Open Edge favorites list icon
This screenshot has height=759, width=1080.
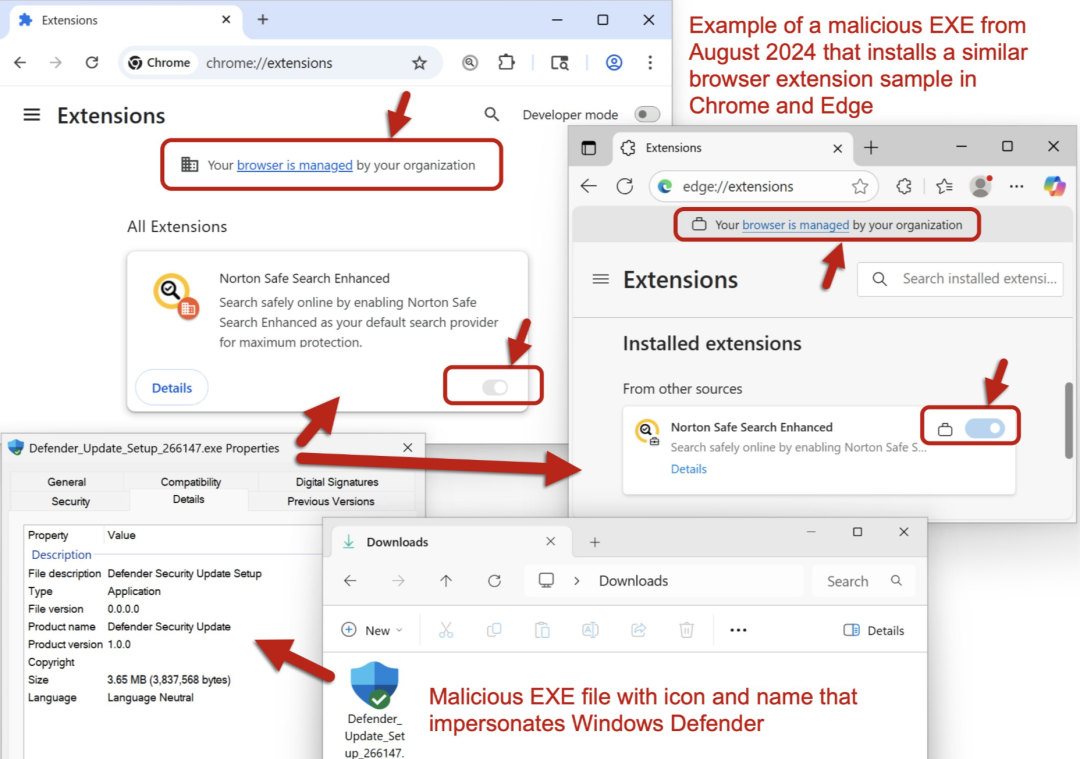pyautogui.click(x=944, y=186)
